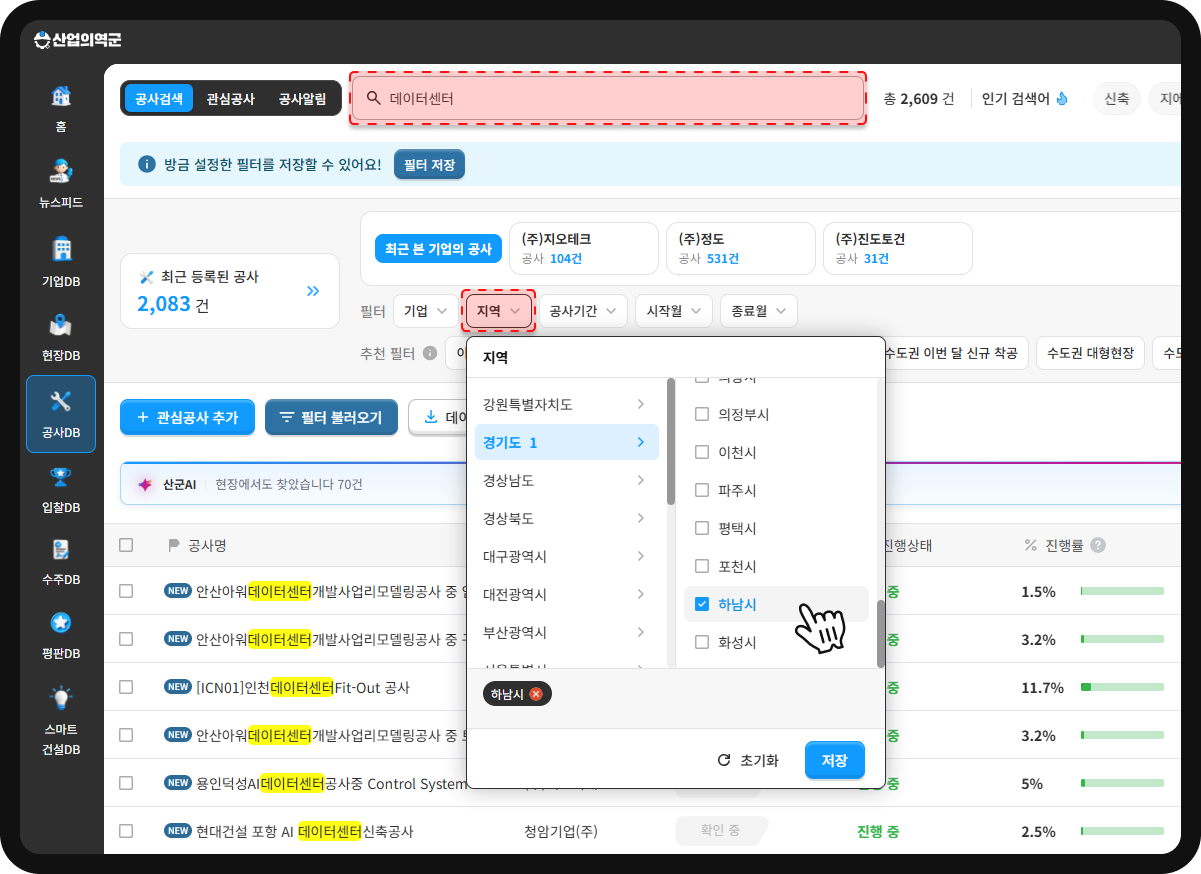
Task: Open the (주)지오테크 recent company card
Action: click(x=584, y=248)
